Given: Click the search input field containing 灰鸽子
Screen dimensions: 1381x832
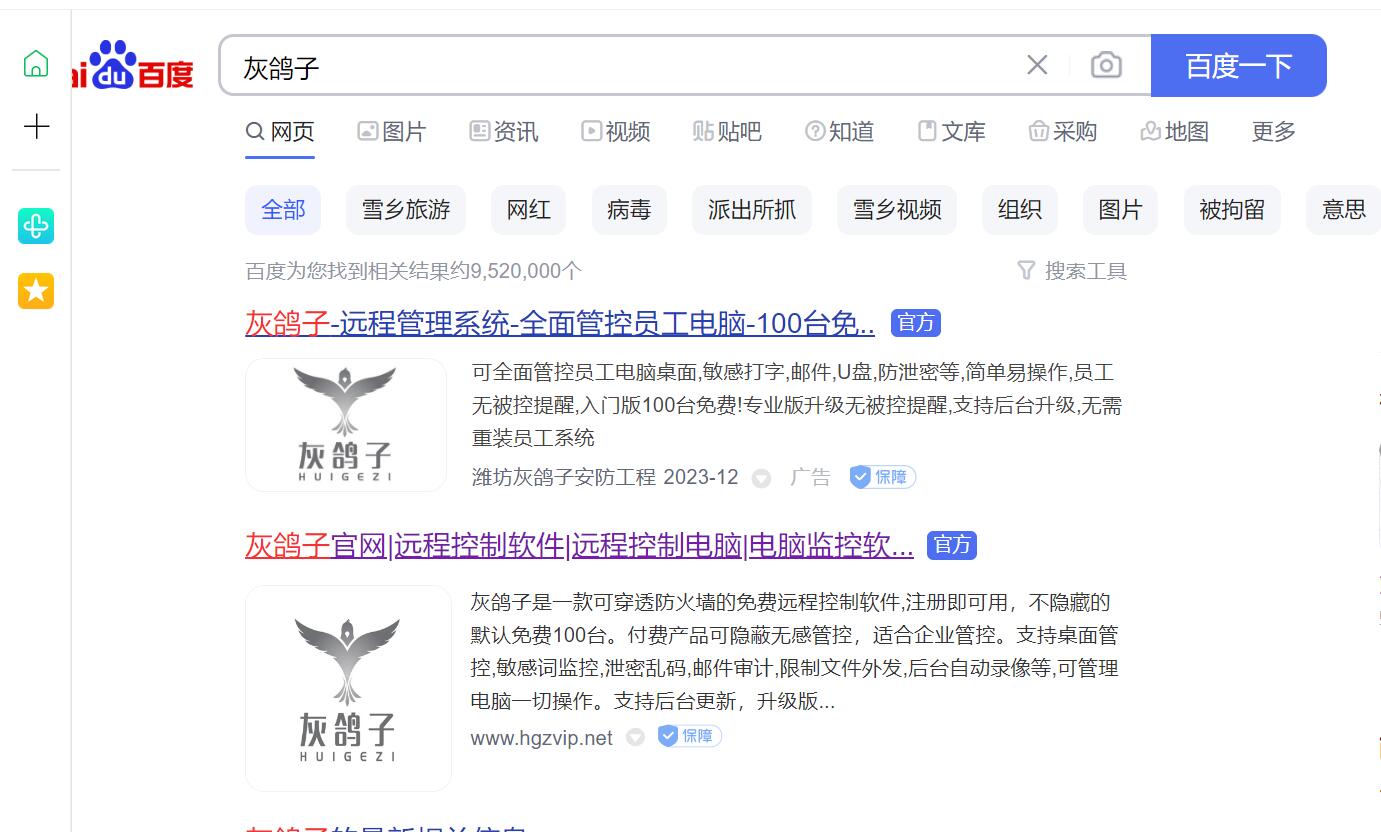Looking at the screenshot, I should pyautogui.click(x=620, y=66).
